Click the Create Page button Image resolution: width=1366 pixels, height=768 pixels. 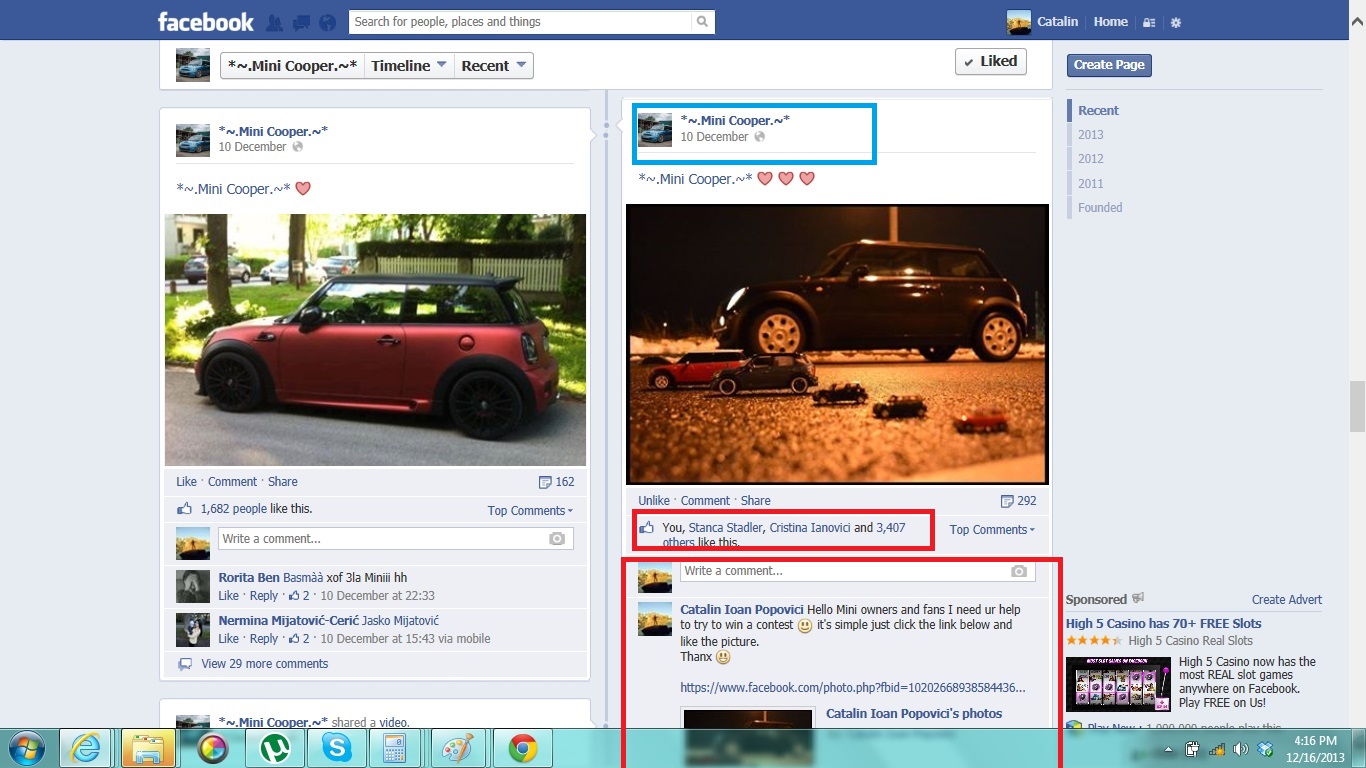click(1108, 65)
